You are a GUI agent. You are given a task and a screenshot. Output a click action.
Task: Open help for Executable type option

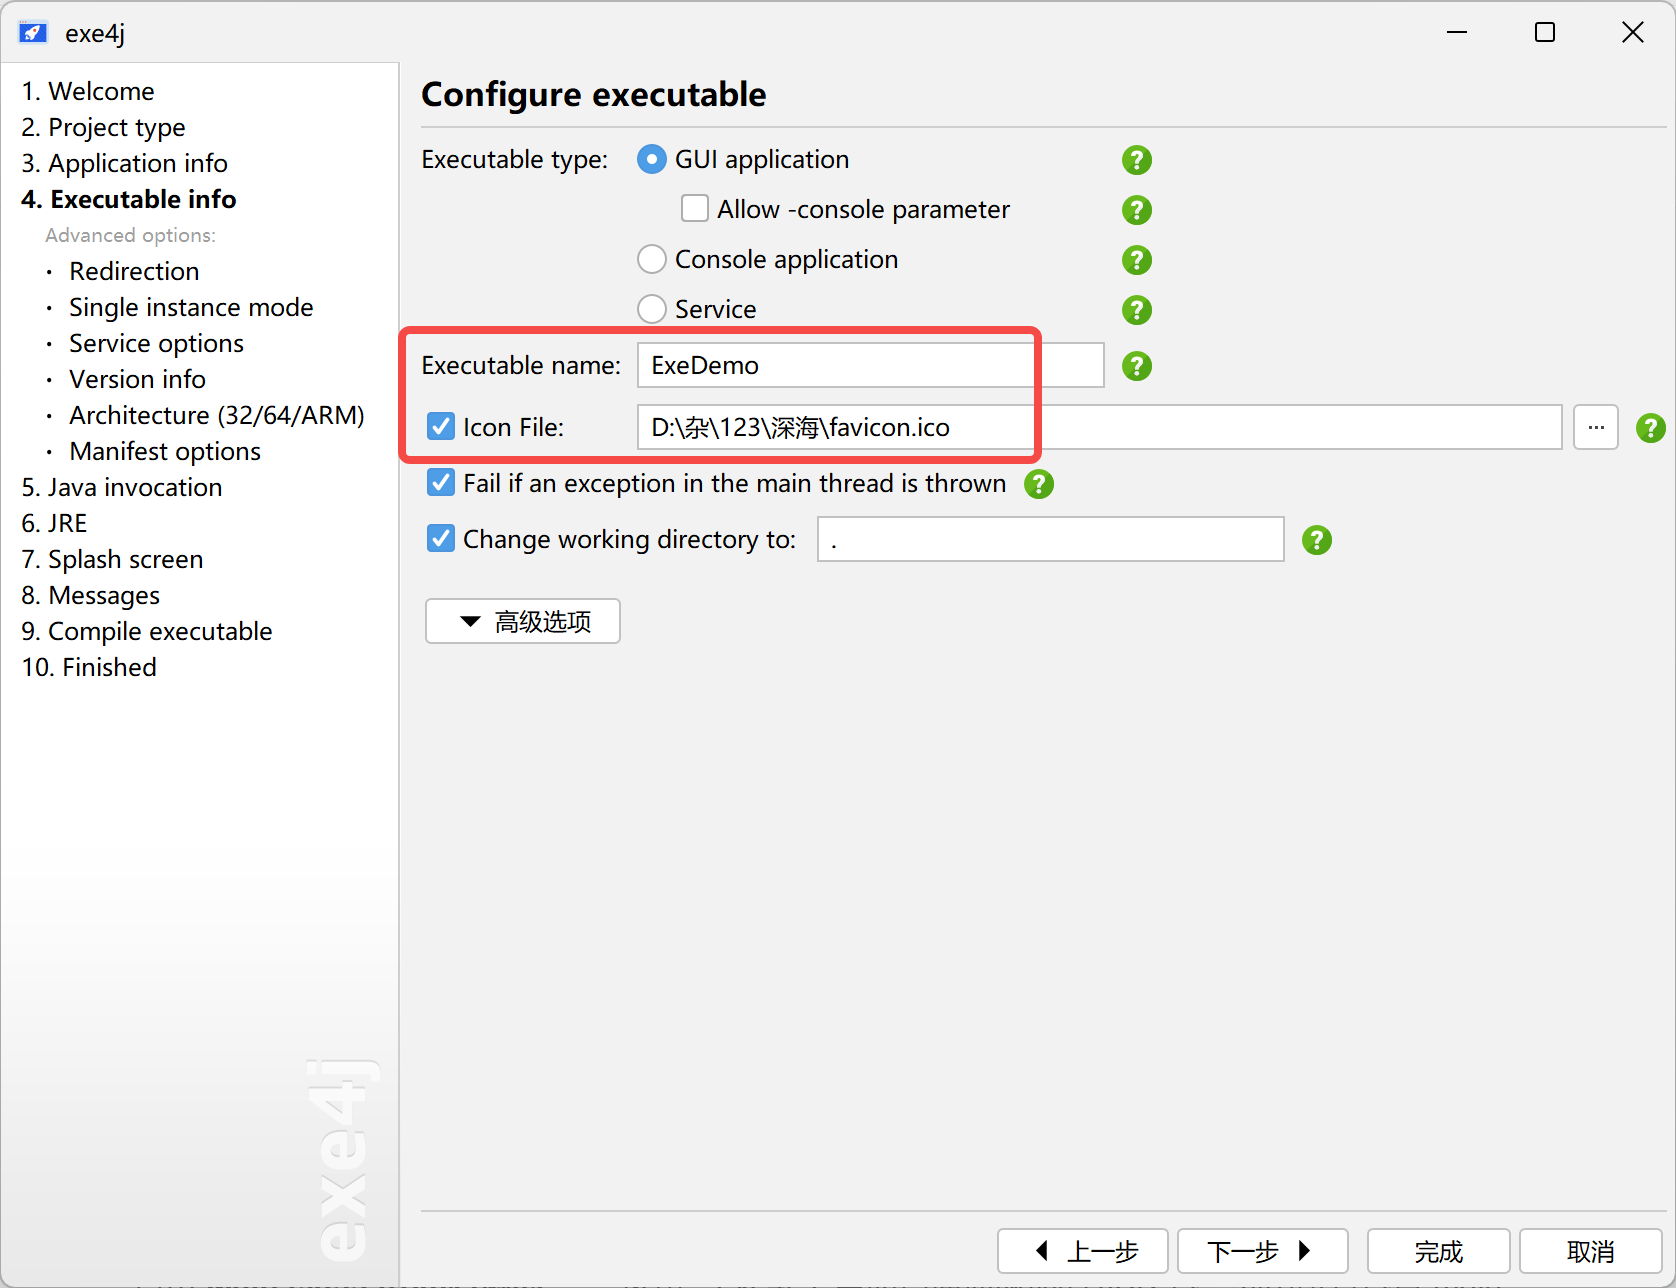pyautogui.click(x=1136, y=160)
